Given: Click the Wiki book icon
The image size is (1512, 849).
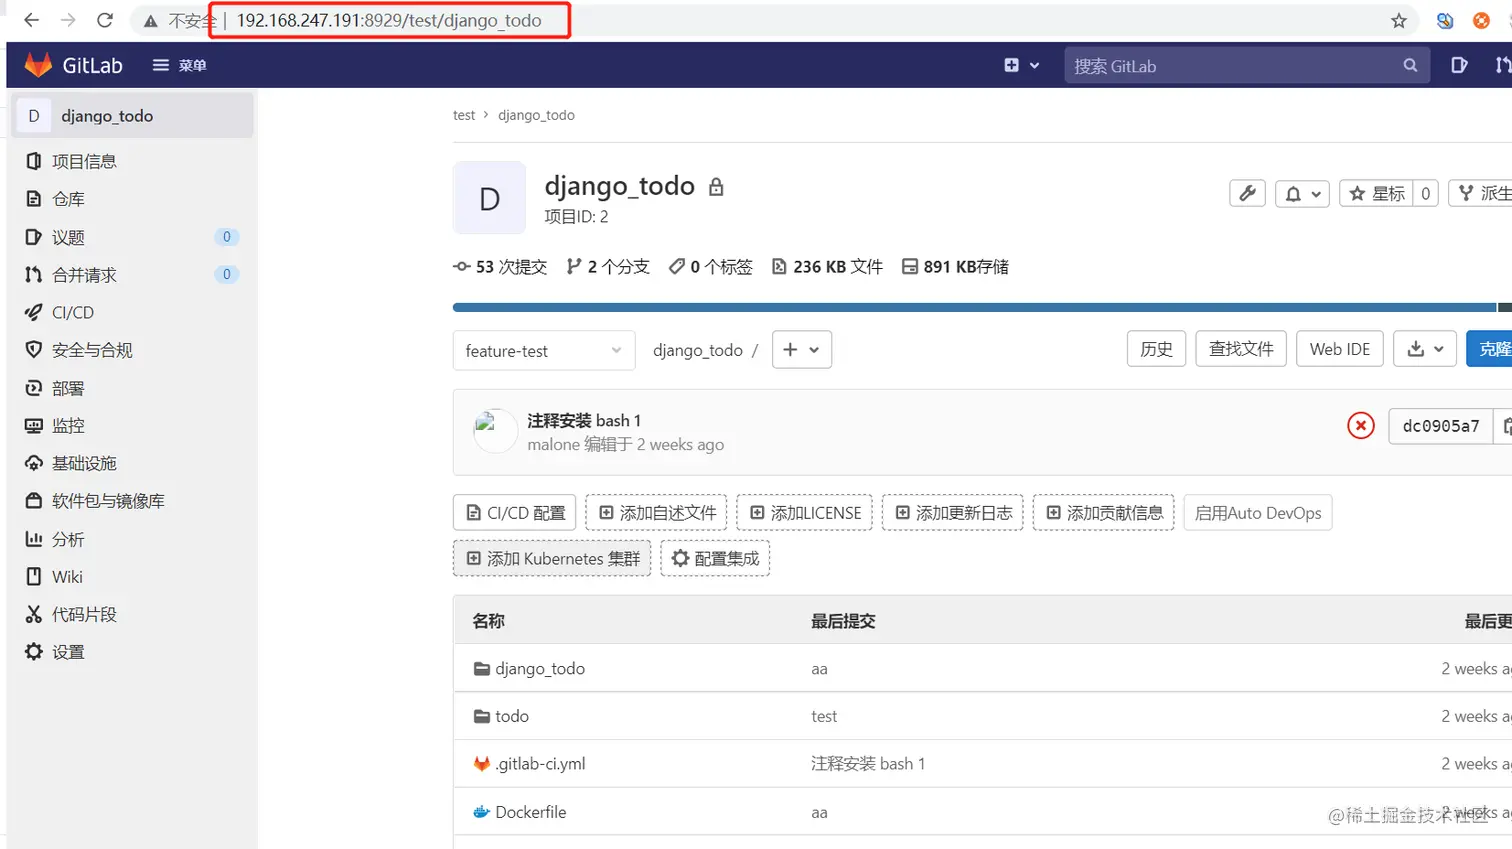Looking at the screenshot, I should [x=34, y=576].
